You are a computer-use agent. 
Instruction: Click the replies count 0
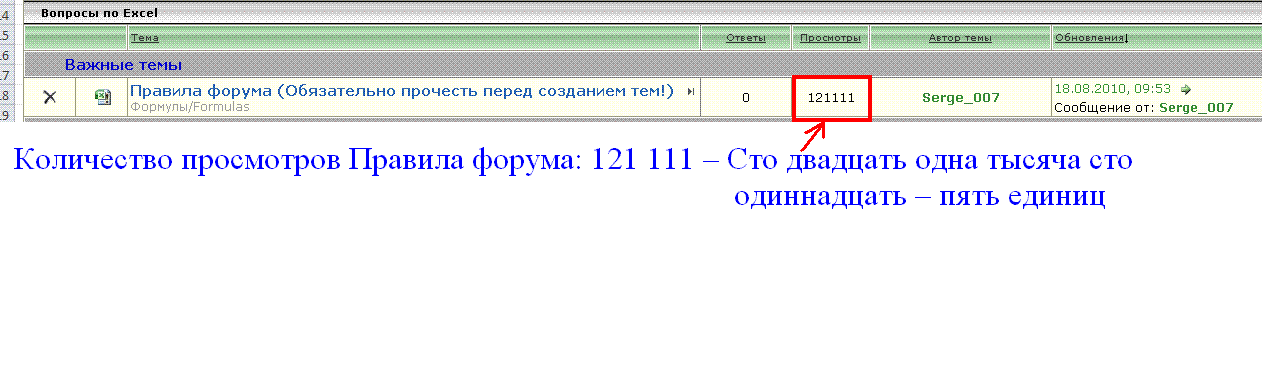[746, 98]
